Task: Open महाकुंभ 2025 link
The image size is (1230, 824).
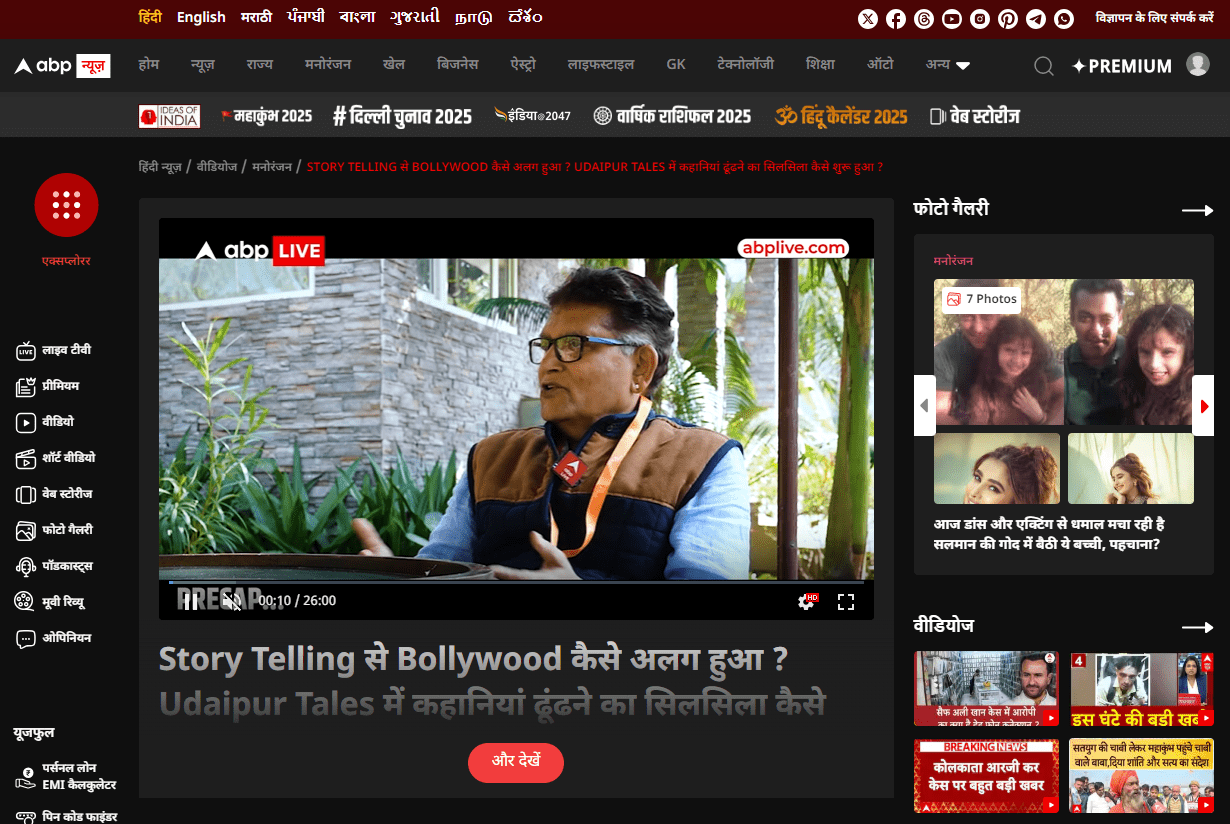Action: 266,116
